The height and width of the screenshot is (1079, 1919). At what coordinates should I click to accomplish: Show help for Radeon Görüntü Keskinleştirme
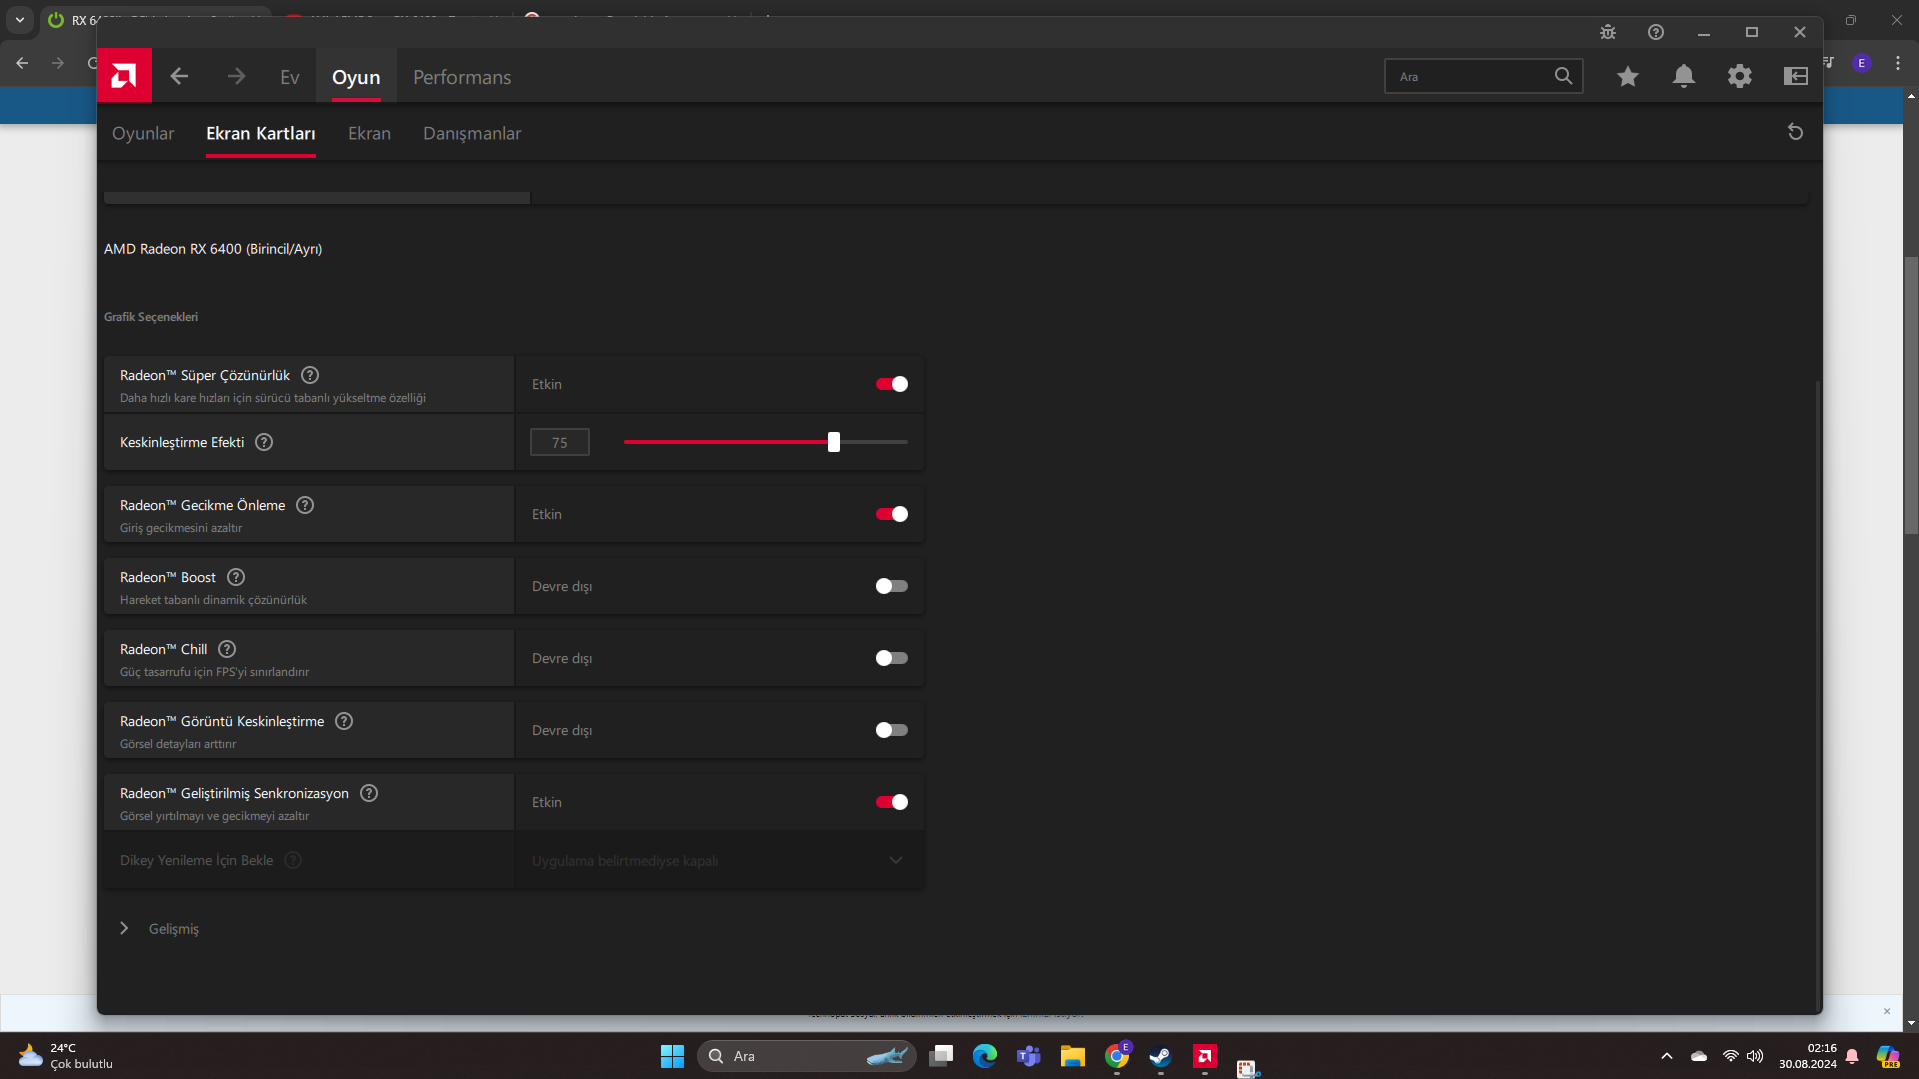click(x=344, y=721)
